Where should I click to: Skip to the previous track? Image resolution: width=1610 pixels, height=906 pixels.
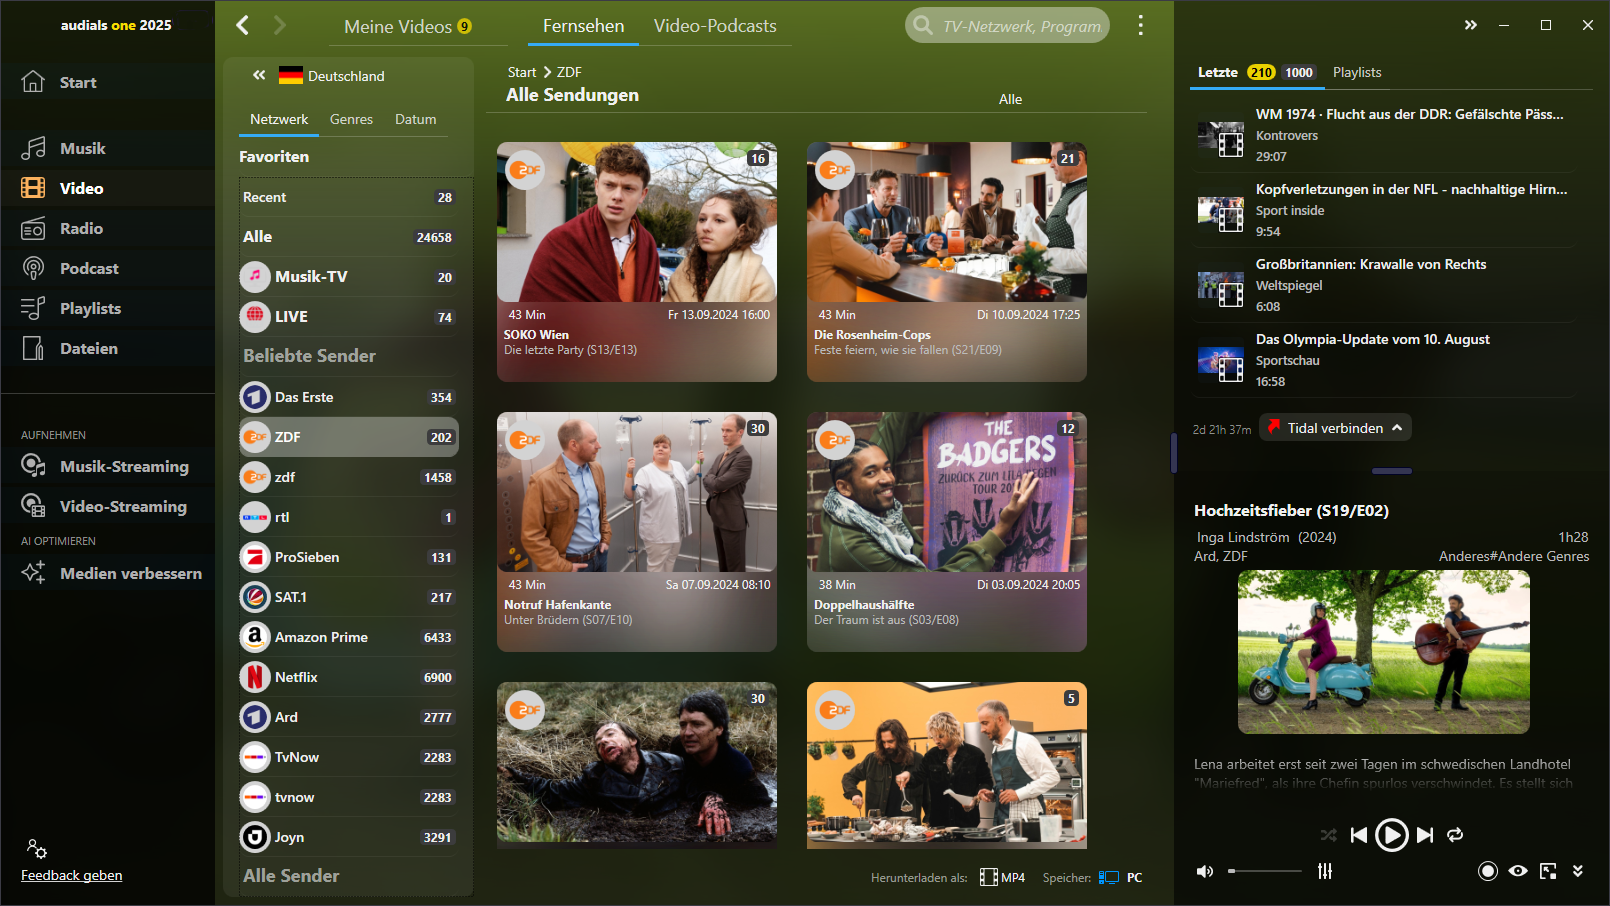pos(1358,835)
